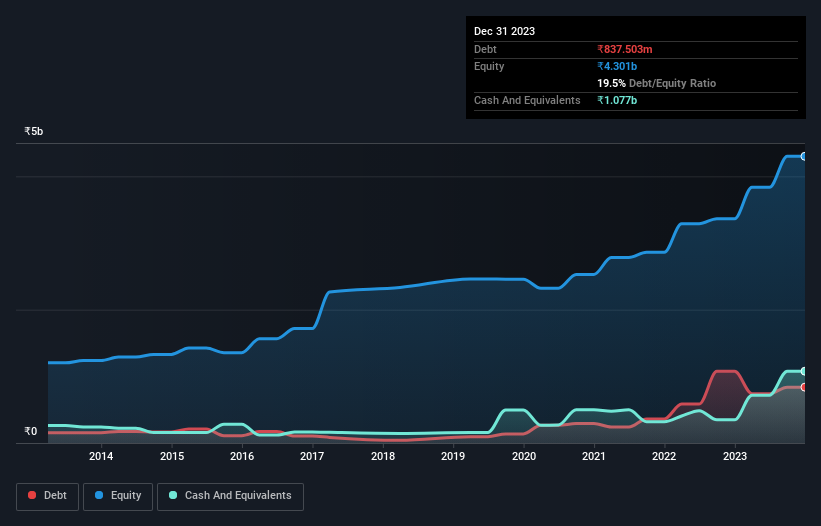Click the ₹5b y-axis label

tap(34, 131)
